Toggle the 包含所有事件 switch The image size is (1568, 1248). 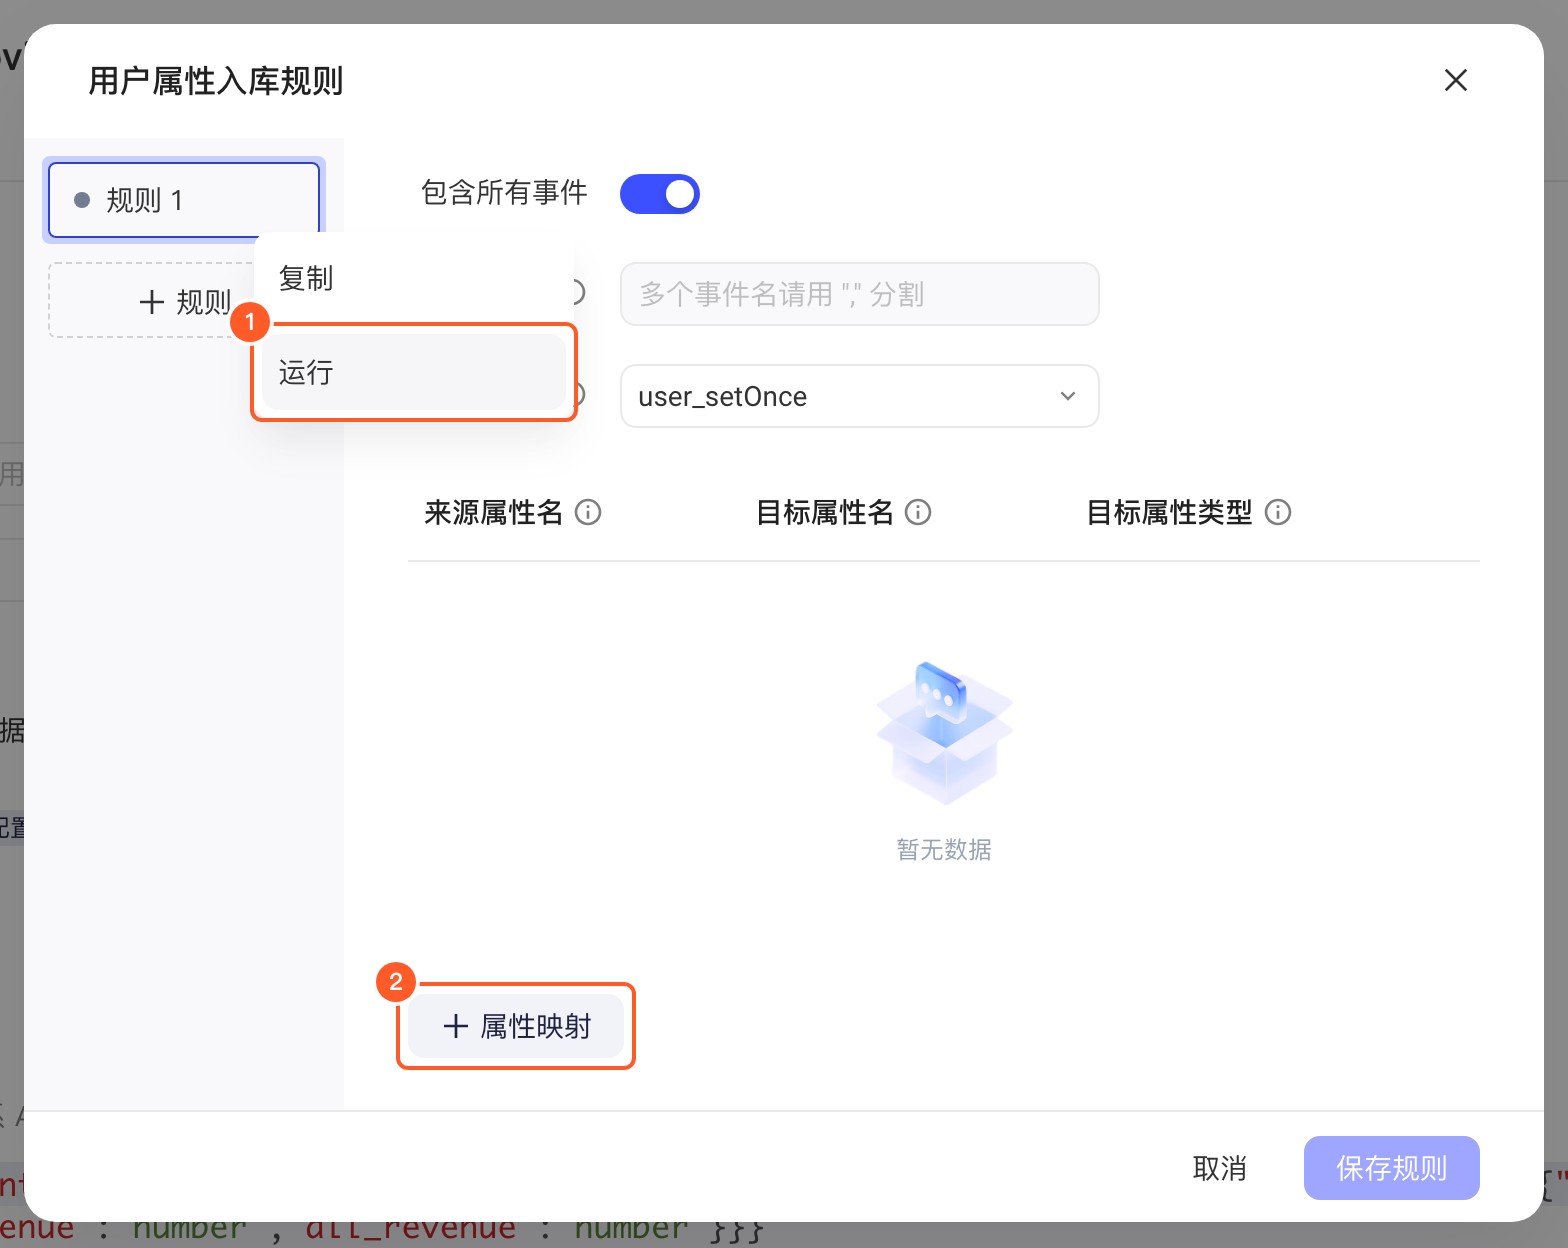click(660, 194)
